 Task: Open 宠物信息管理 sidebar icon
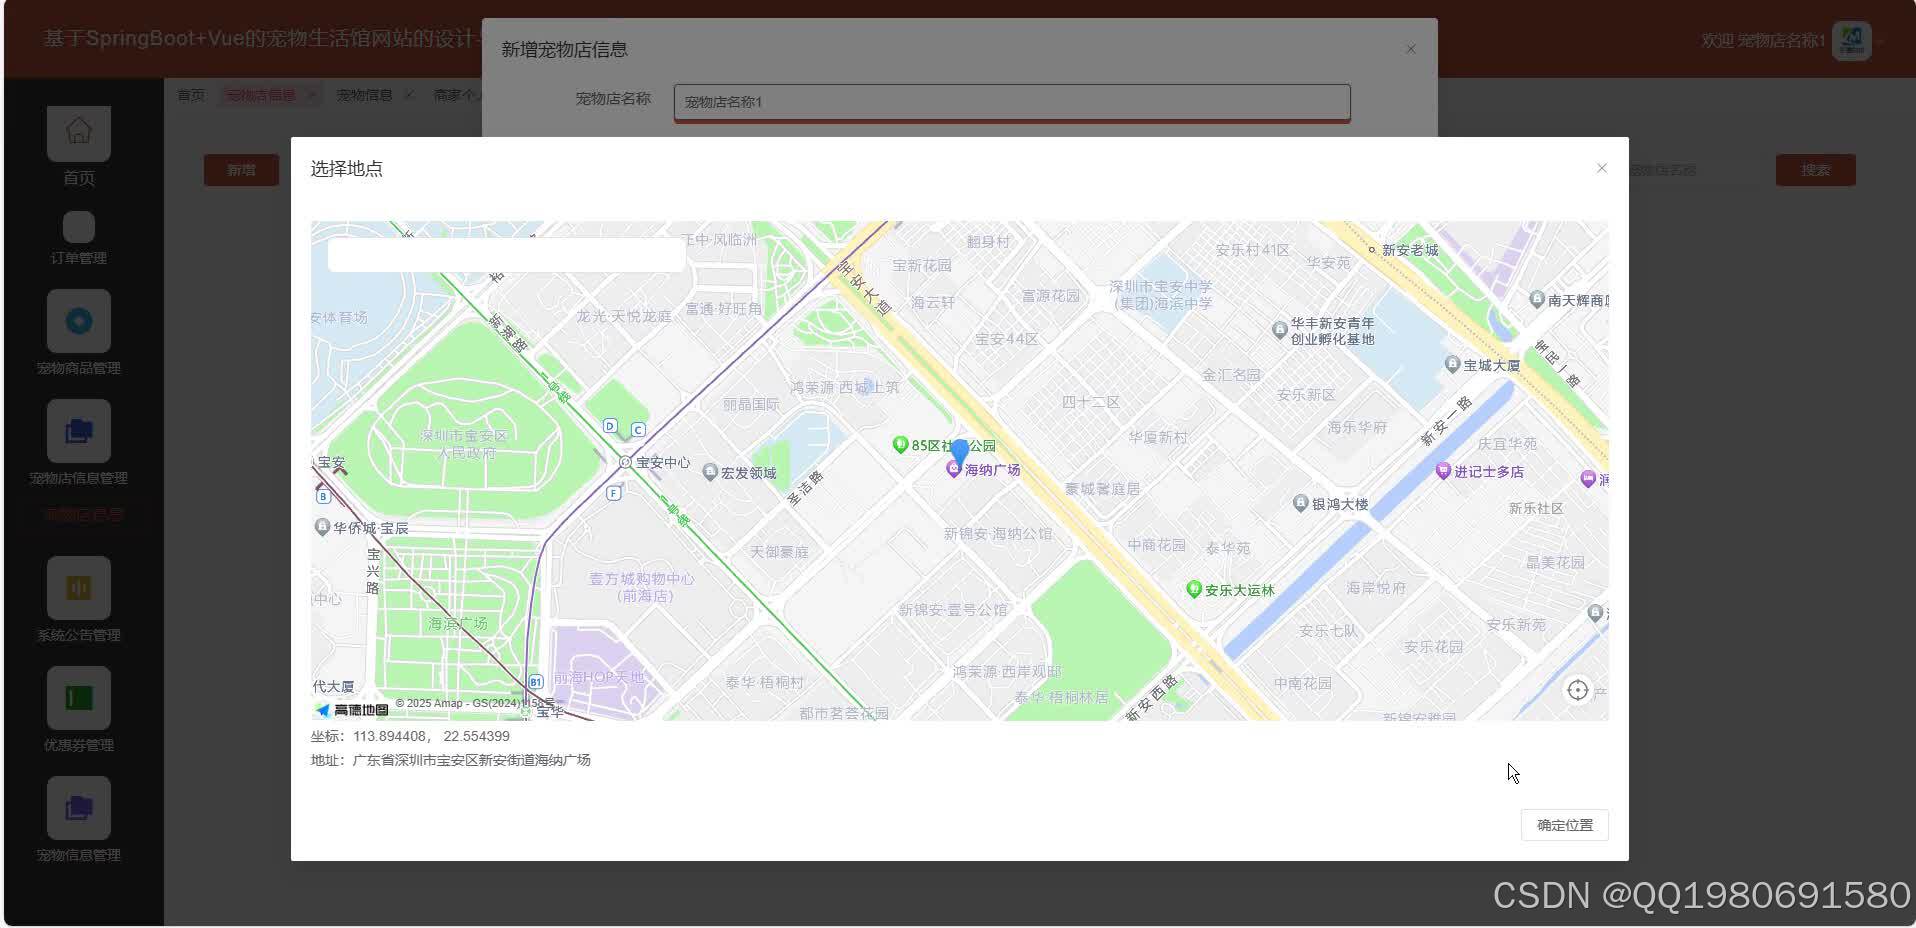79,808
